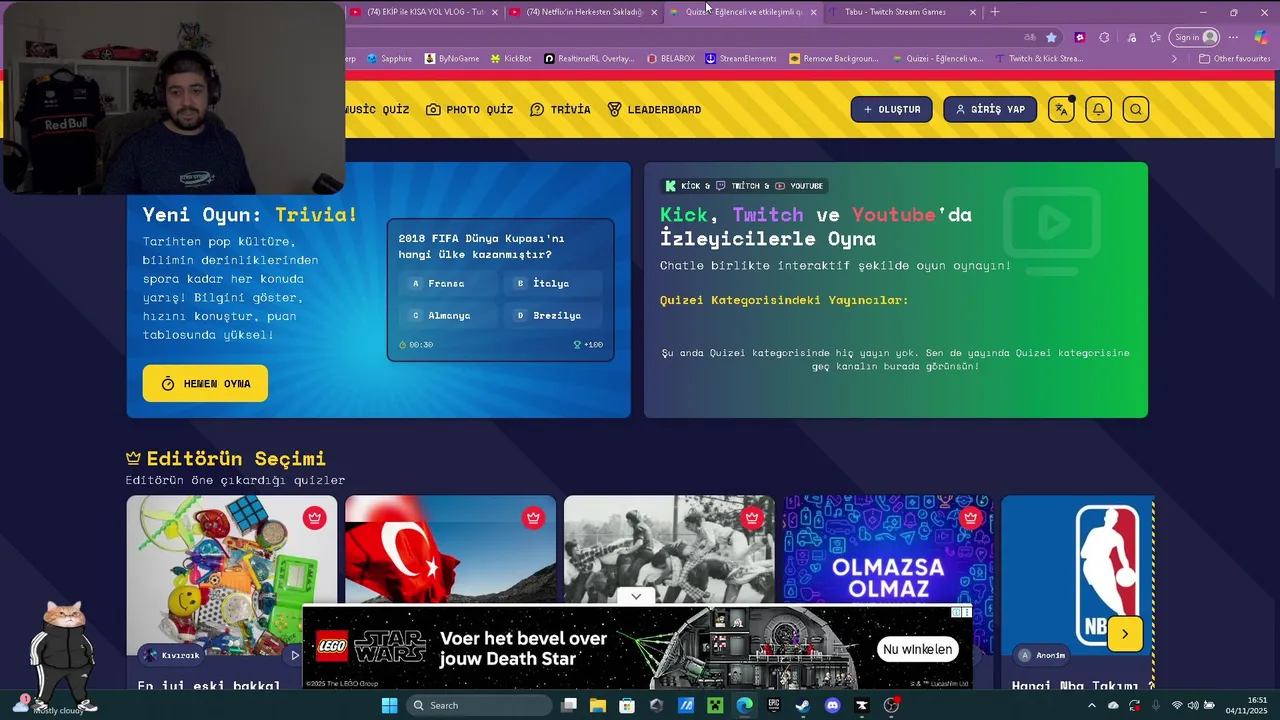Open Discord from the taskbar
Screen dimensions: 1280x720
[x=832, y=705]
